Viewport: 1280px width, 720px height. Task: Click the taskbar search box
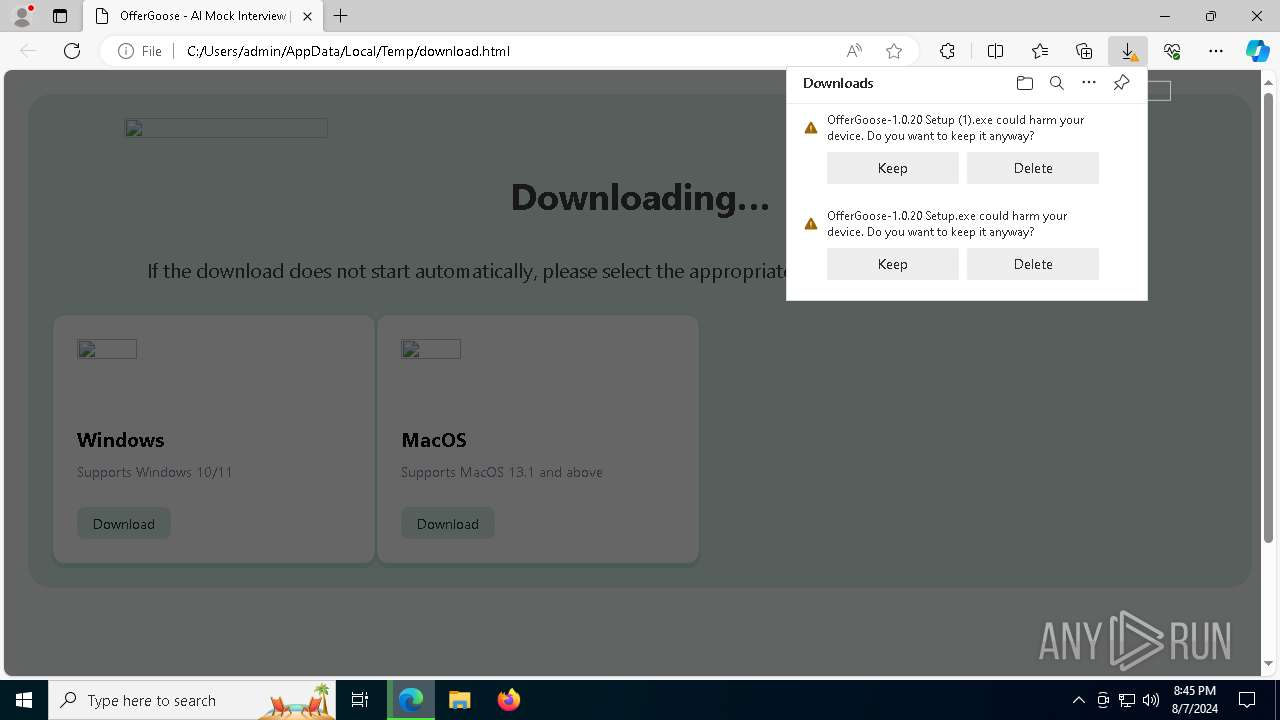pyautogui.click(x=193, y=700)
